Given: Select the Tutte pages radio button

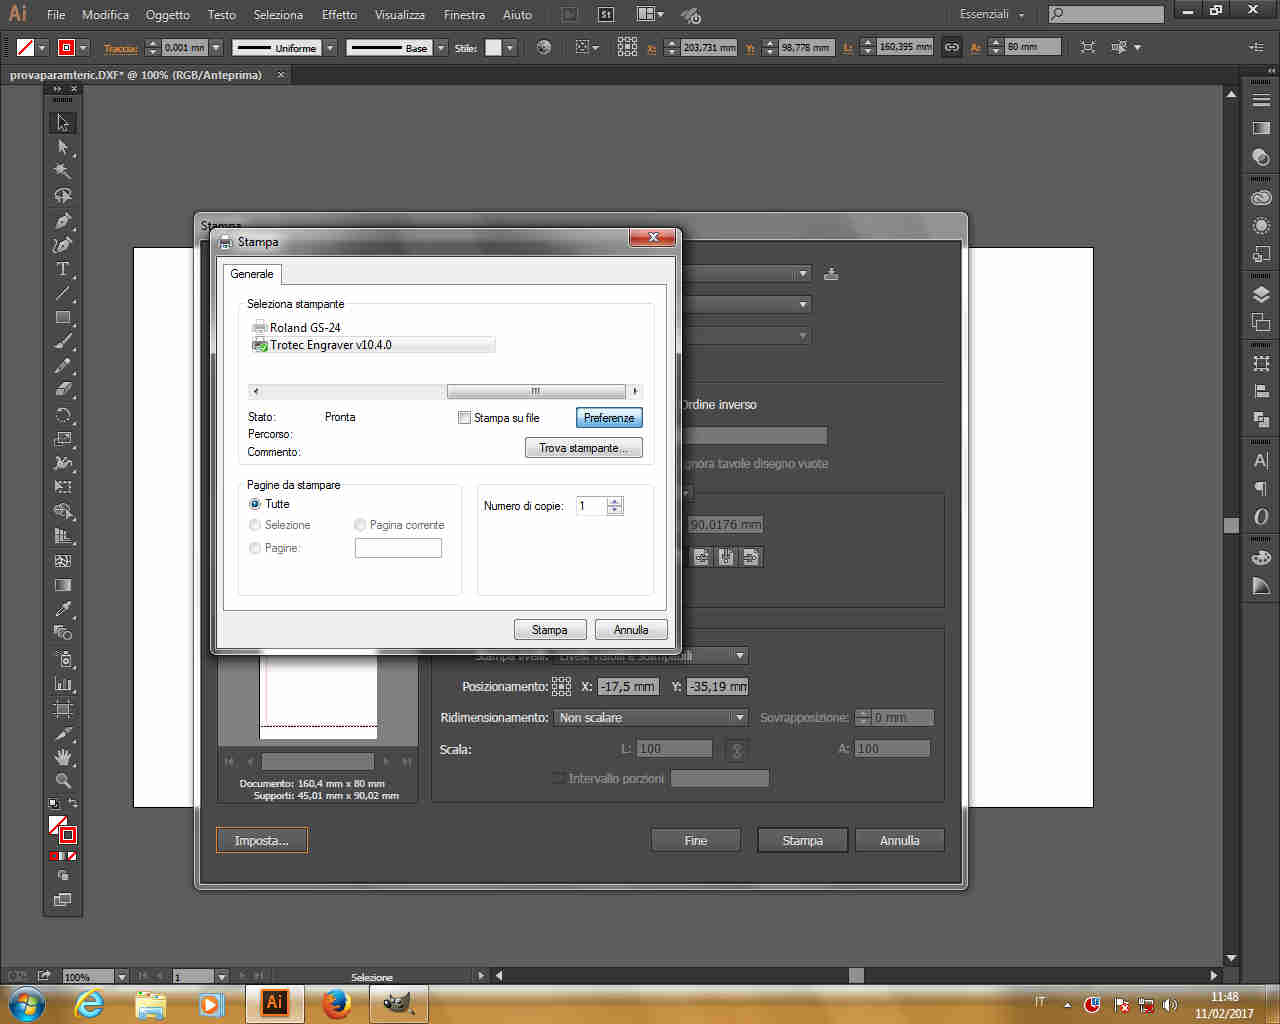Looking at the screenshot, I should (x=255, y=504).
